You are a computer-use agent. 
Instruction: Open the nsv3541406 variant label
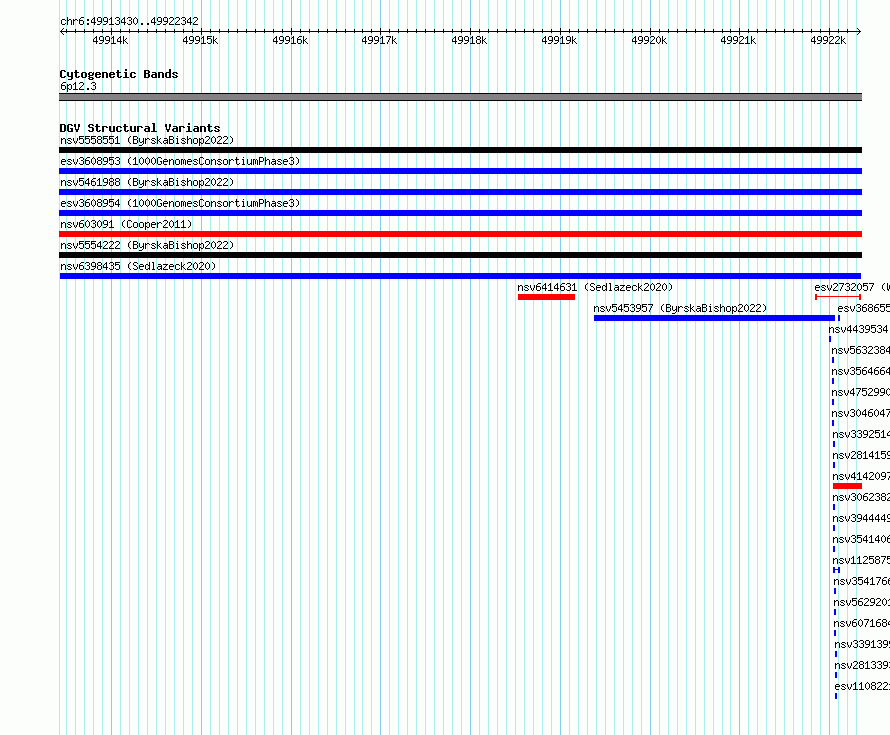(861, 539)
